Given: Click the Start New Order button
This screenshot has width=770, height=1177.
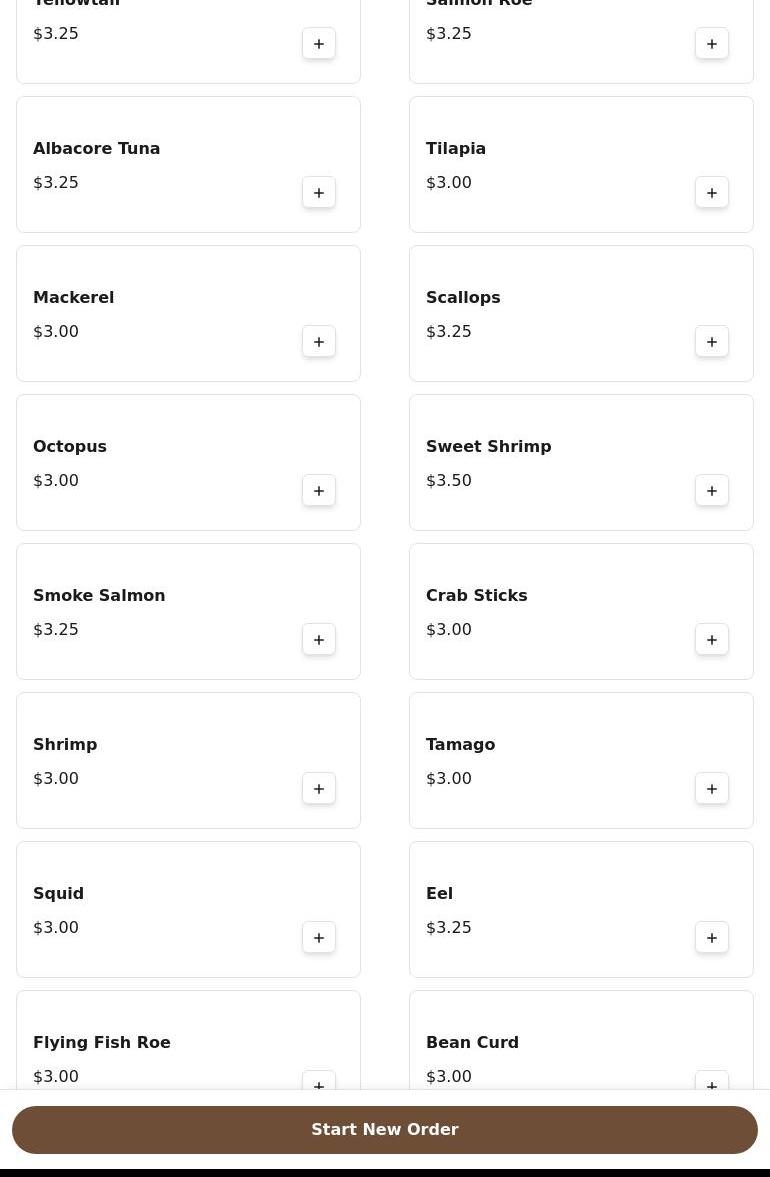Looking at the screenshot, I should click(x=385, y=1130).
